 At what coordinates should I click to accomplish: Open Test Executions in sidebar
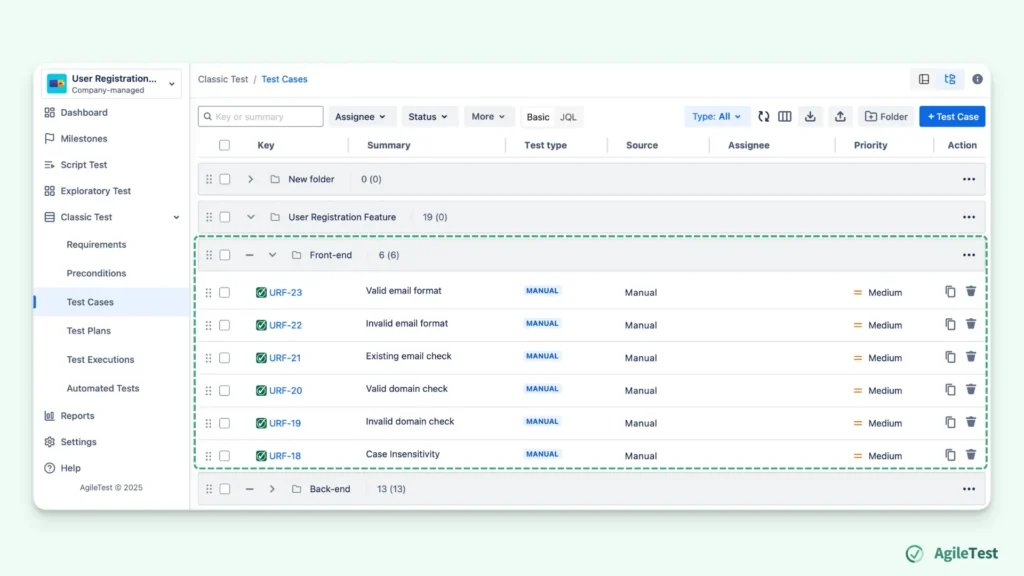pyautogui.click(x=100, y=359)
